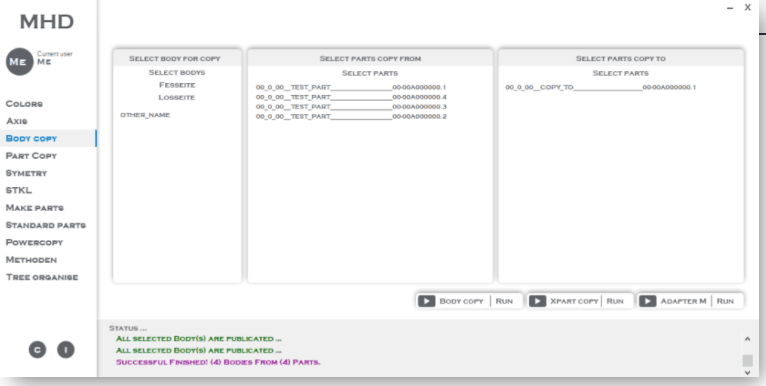Open the Axis section
766x386 pixels.
(17, 121)
